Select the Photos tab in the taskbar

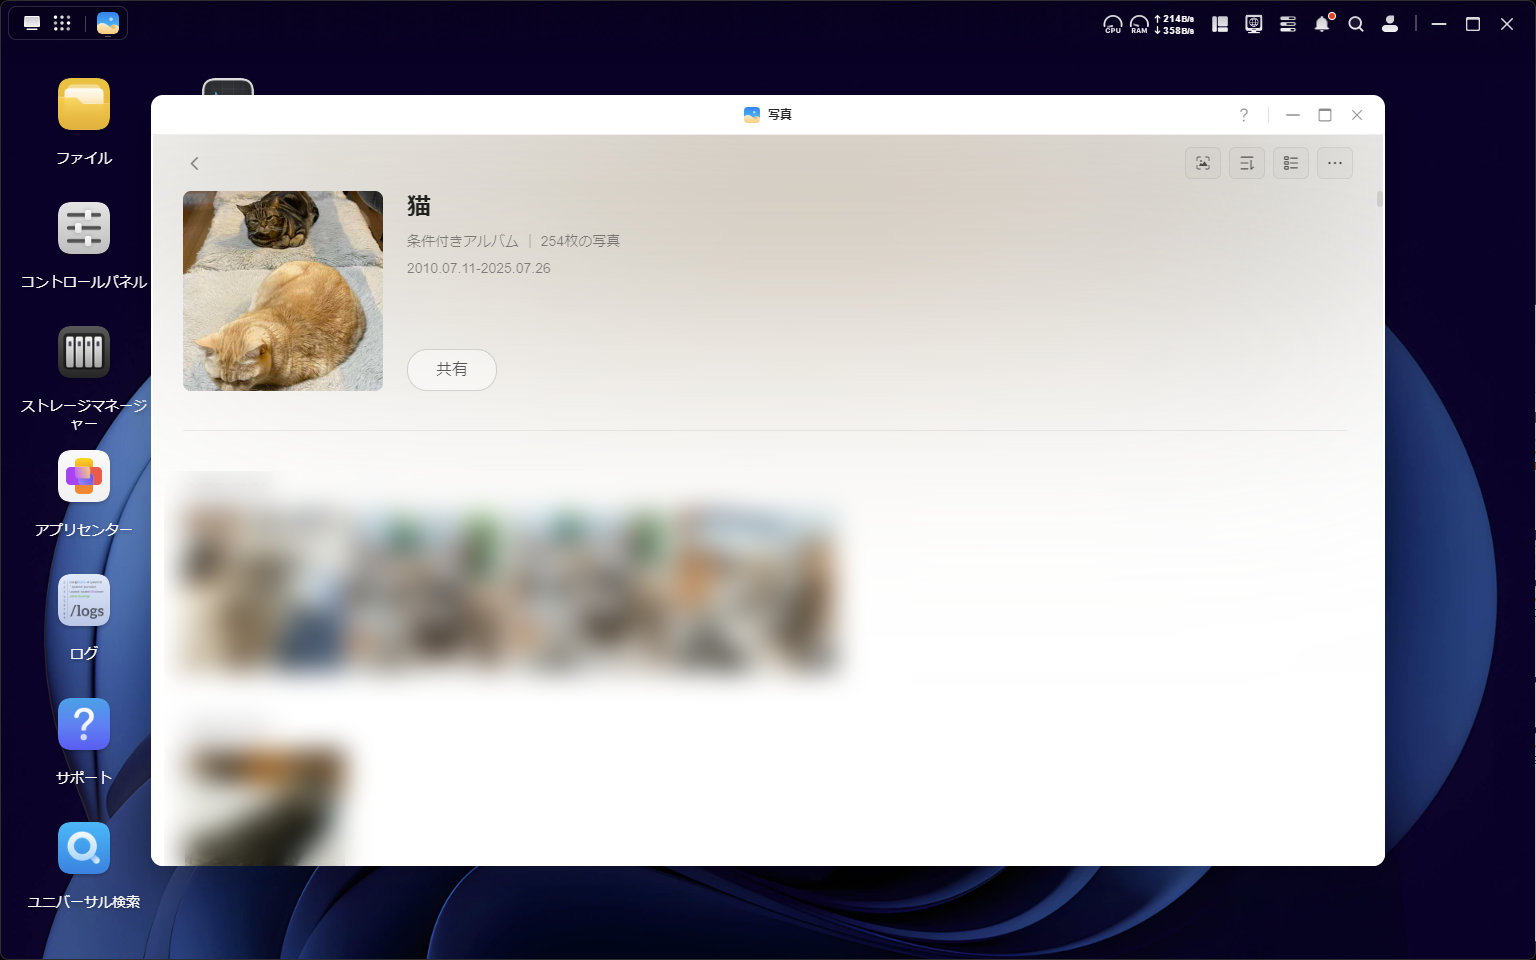tap(108, 23)
